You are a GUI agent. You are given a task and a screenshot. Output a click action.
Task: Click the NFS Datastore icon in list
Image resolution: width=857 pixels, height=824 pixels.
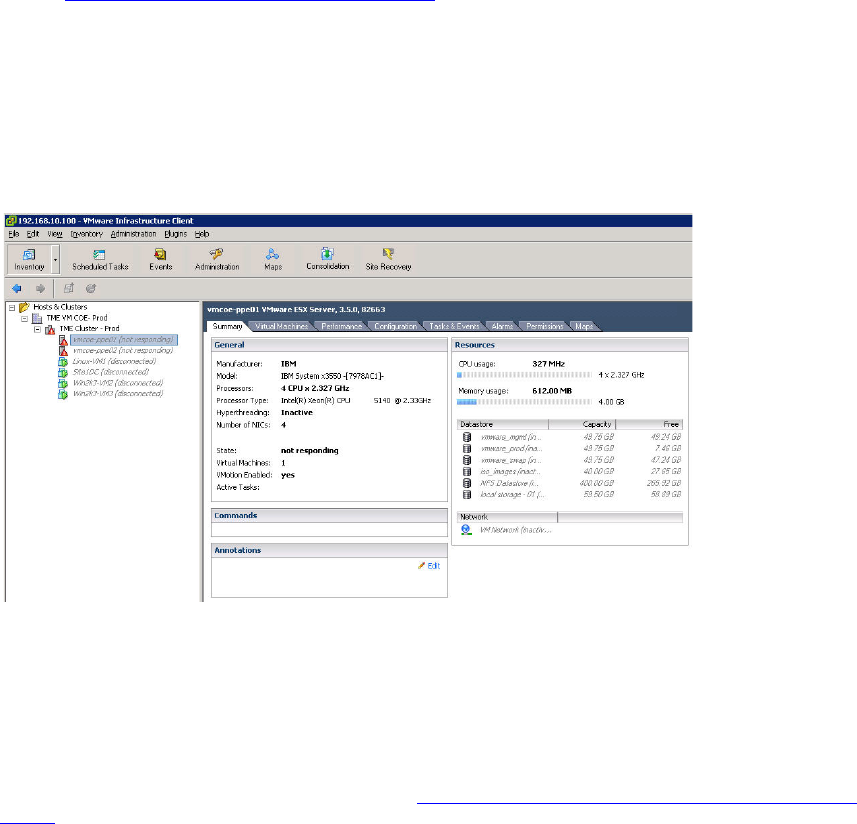pyautogui.click(x=466, y=482)
